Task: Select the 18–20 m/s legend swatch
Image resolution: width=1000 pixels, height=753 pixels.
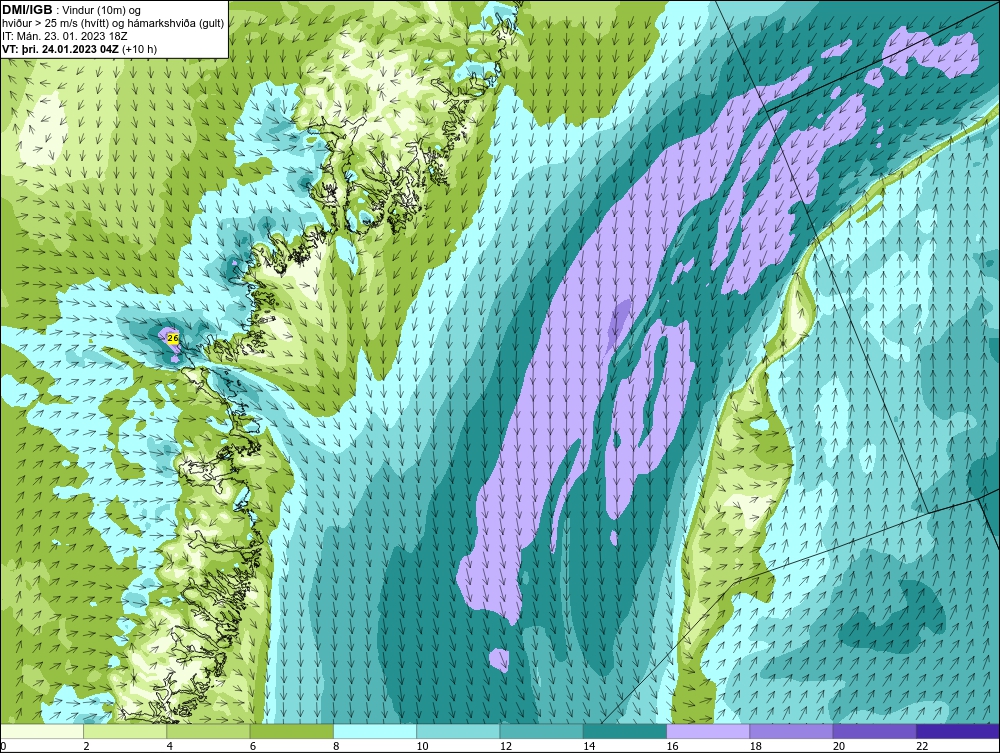Action: [791, 731]
